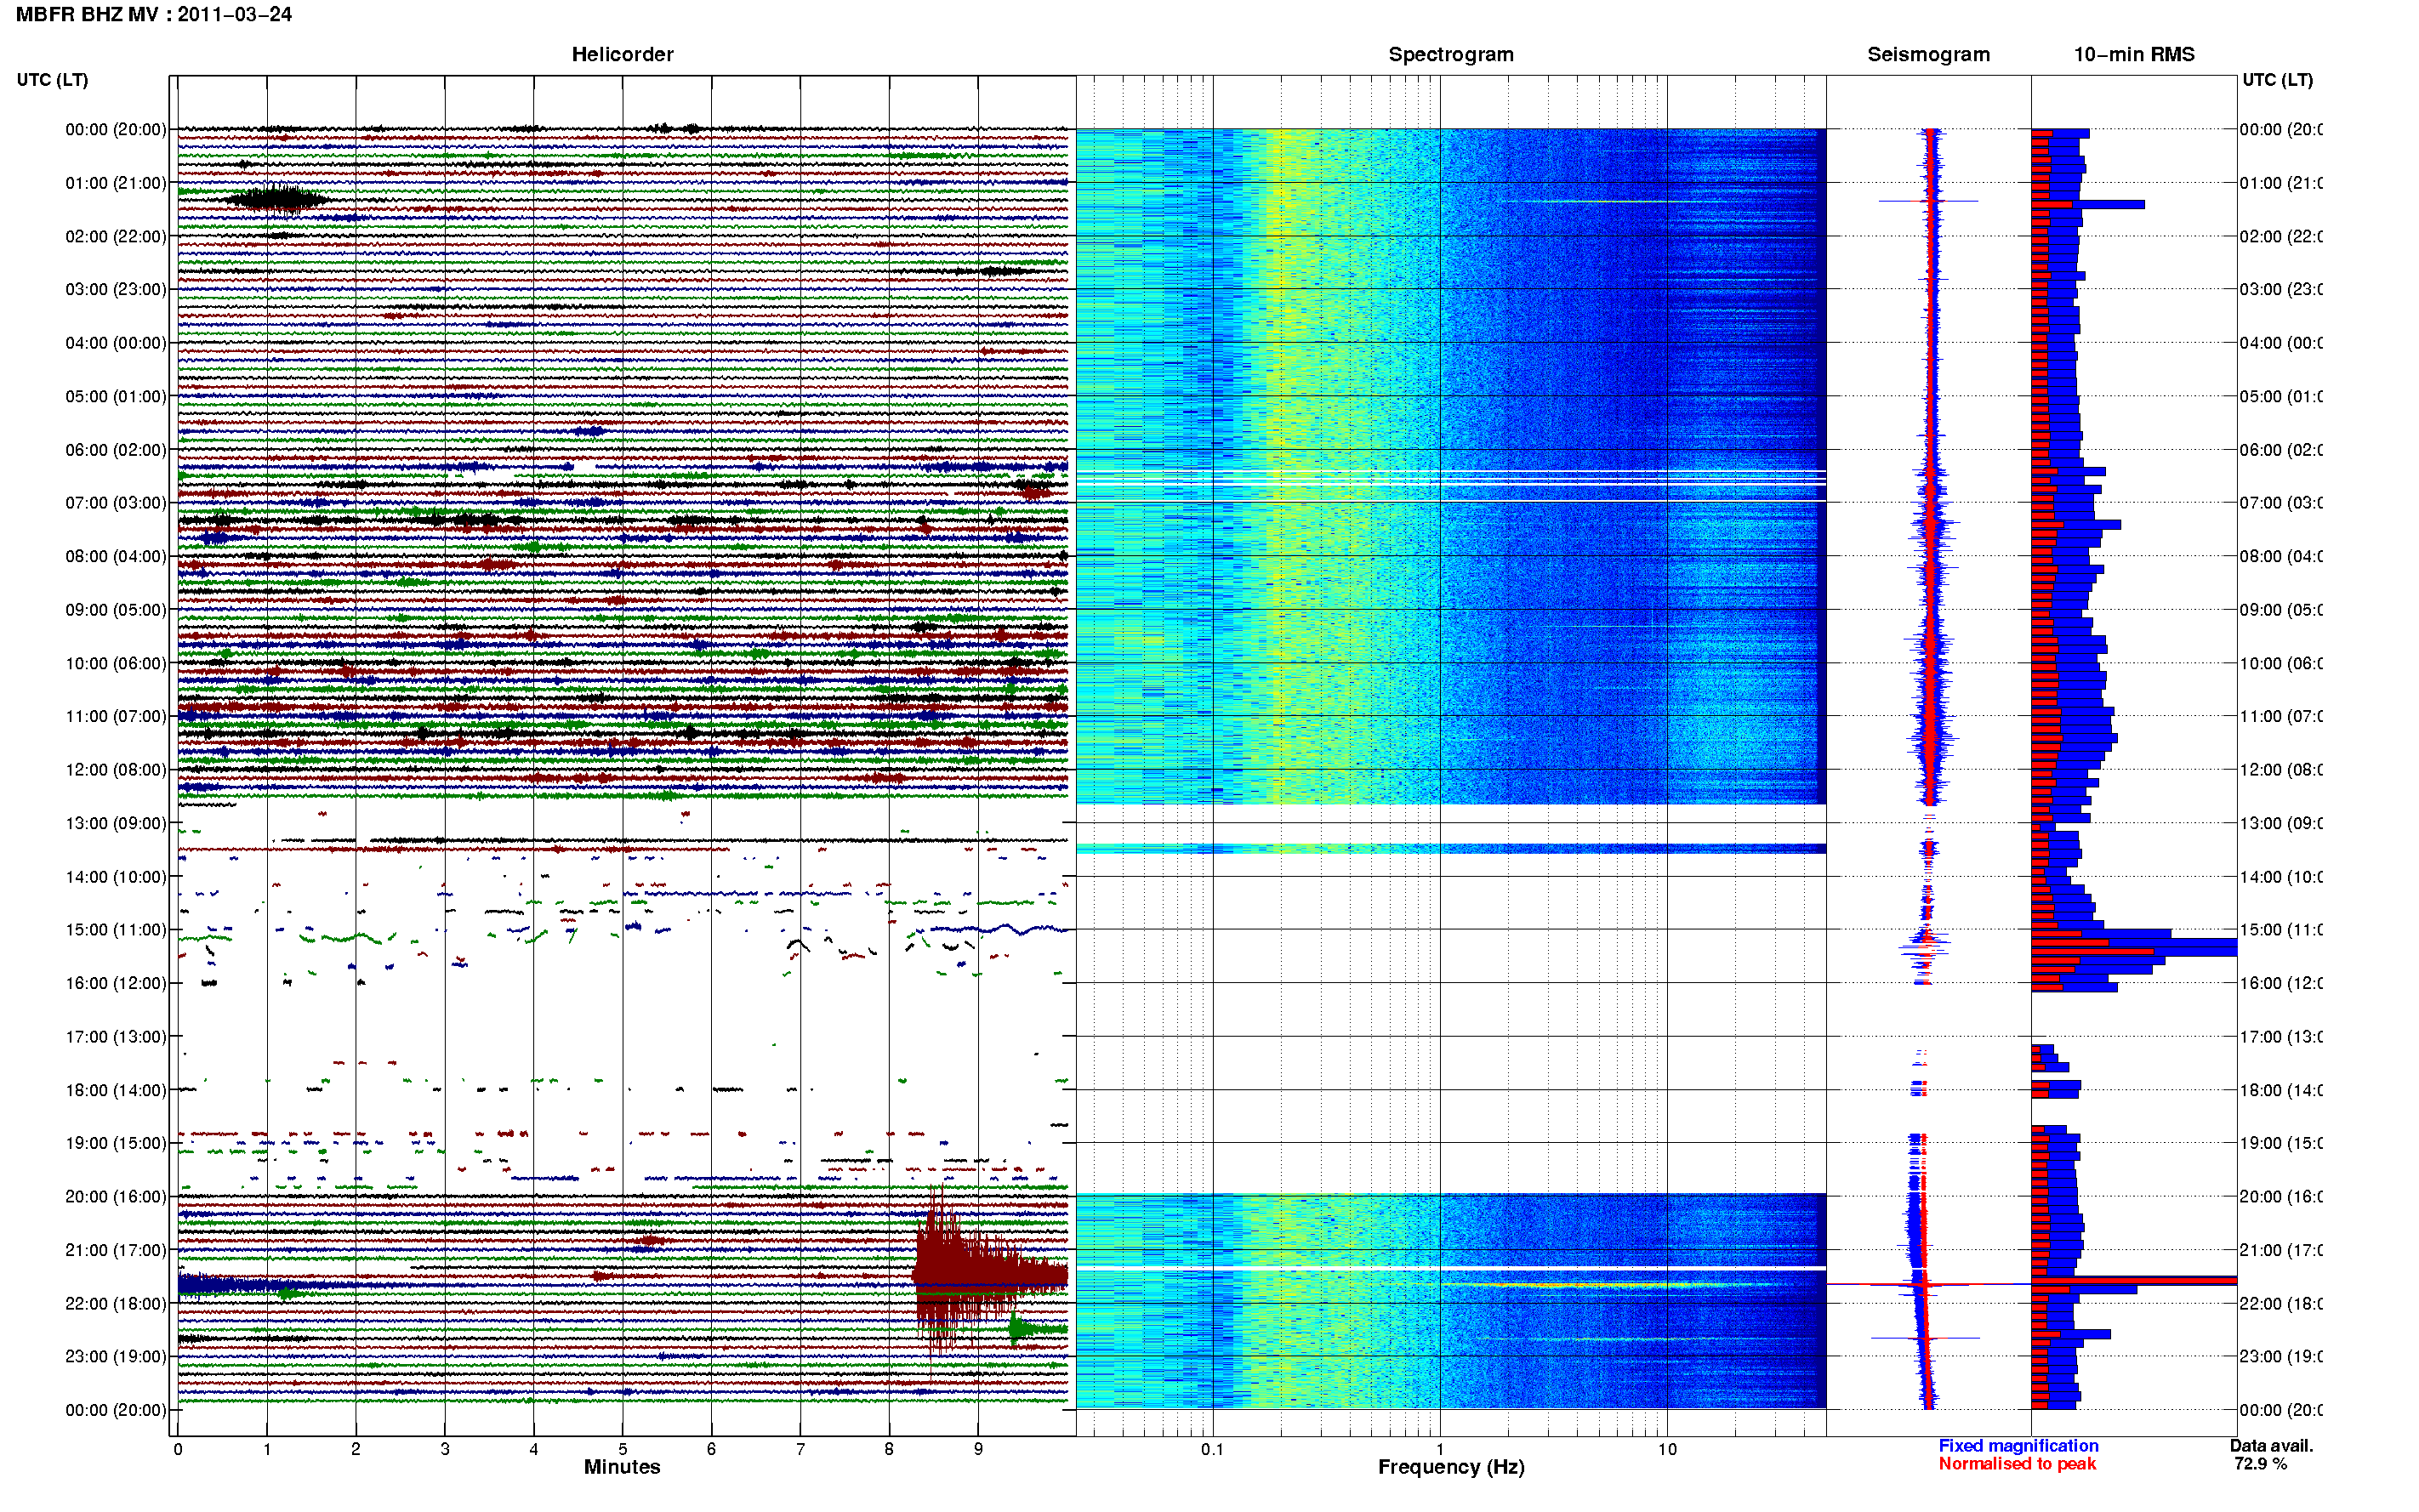Viewport: 2419px width, 1512px height.
Task: Click the '72.9 %' availability value
Action: click(x=2260, y=1464)
